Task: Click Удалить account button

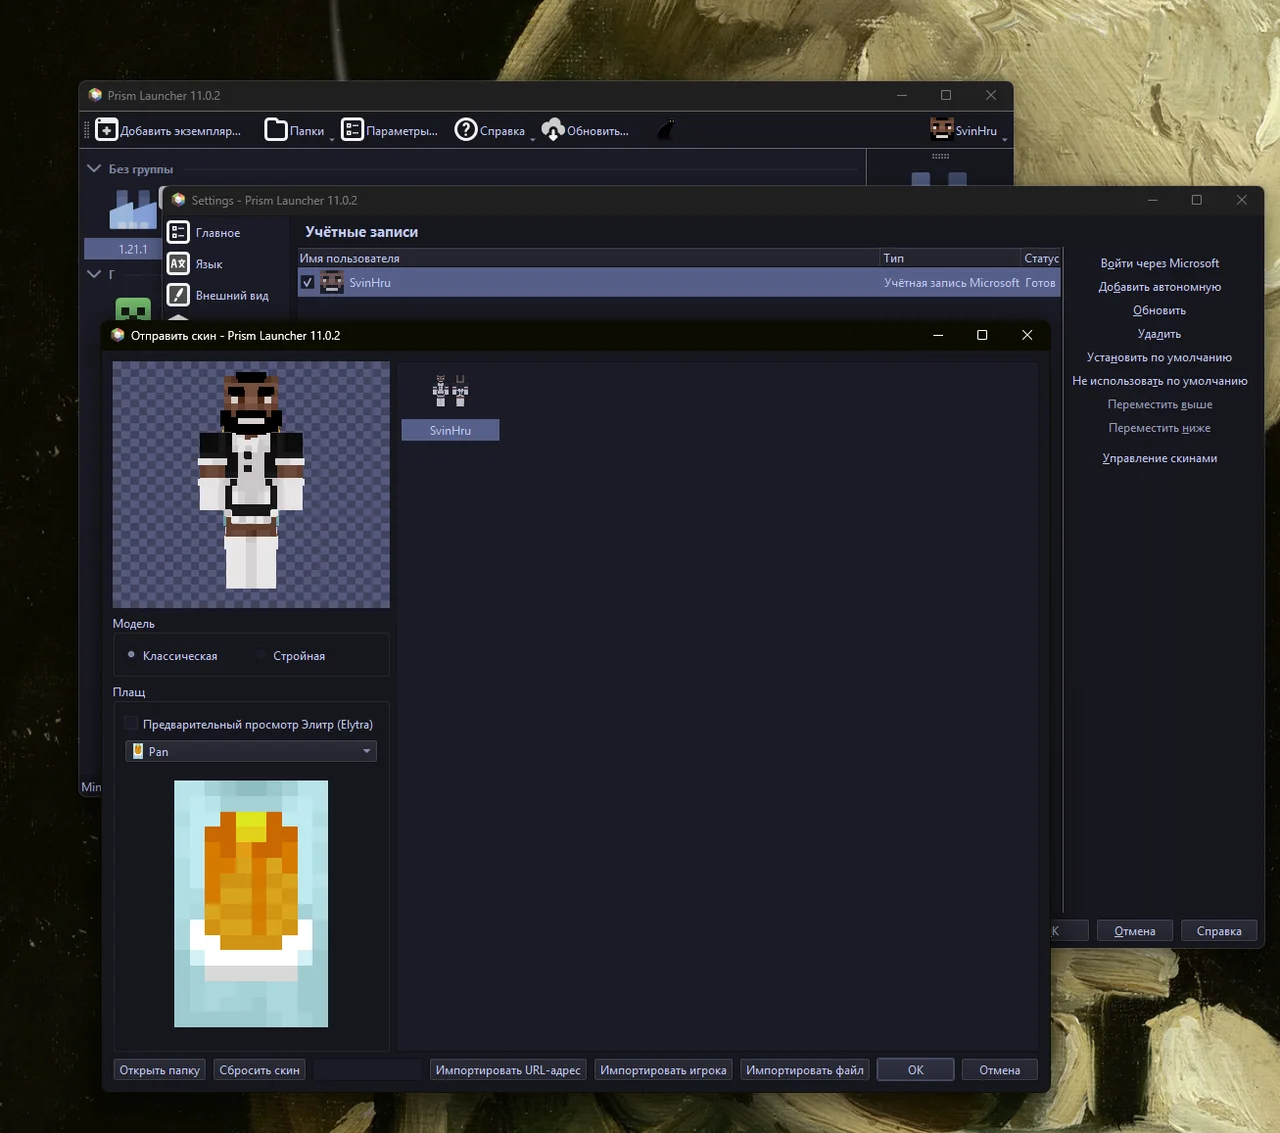Action: tap(1160, 334)
